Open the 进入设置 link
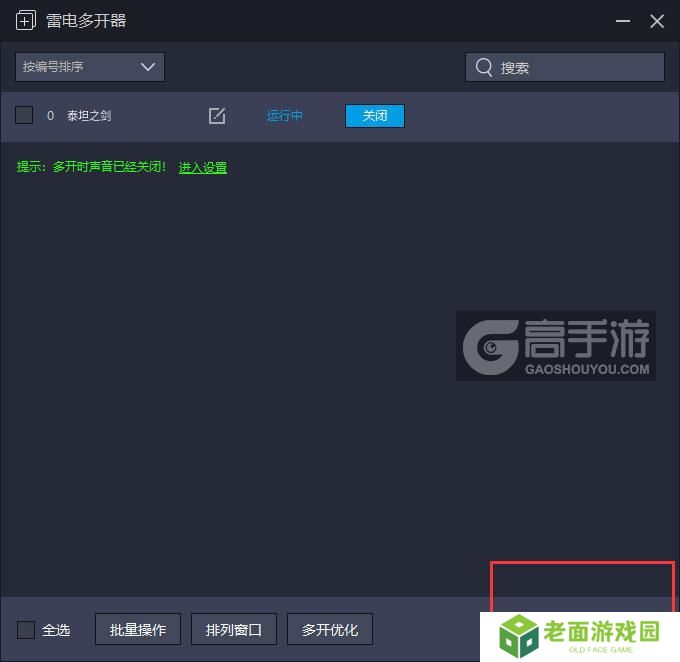680x662 pixels. pyautogui.click(x=203, y=167)
